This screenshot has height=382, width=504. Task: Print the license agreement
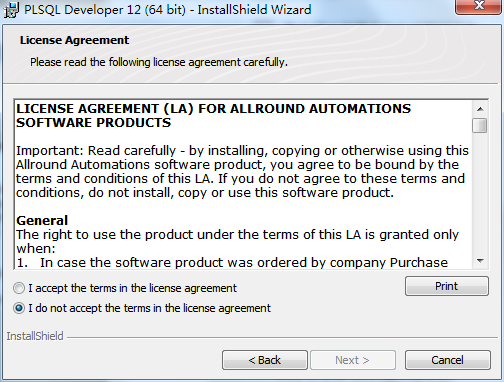point(447,286)
